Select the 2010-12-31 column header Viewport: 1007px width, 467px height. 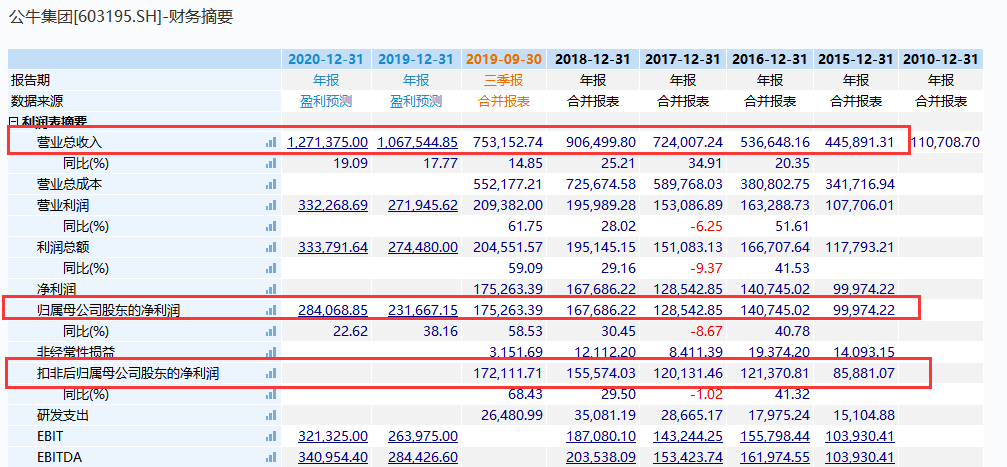941,59
